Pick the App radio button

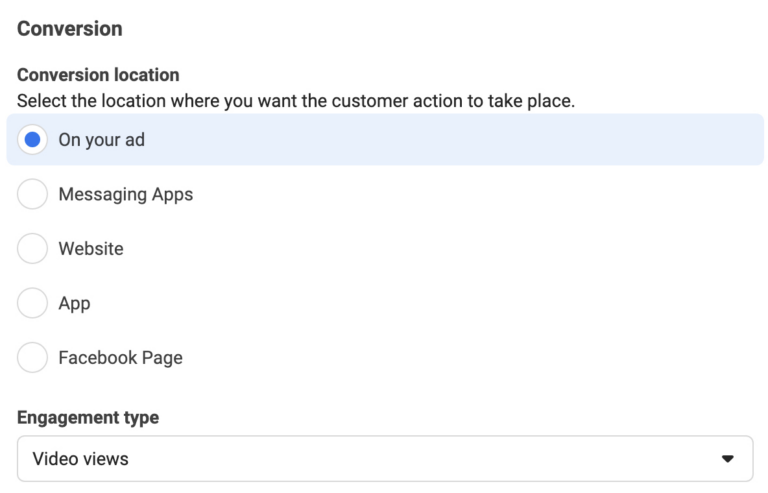click(x=32, y=303)
